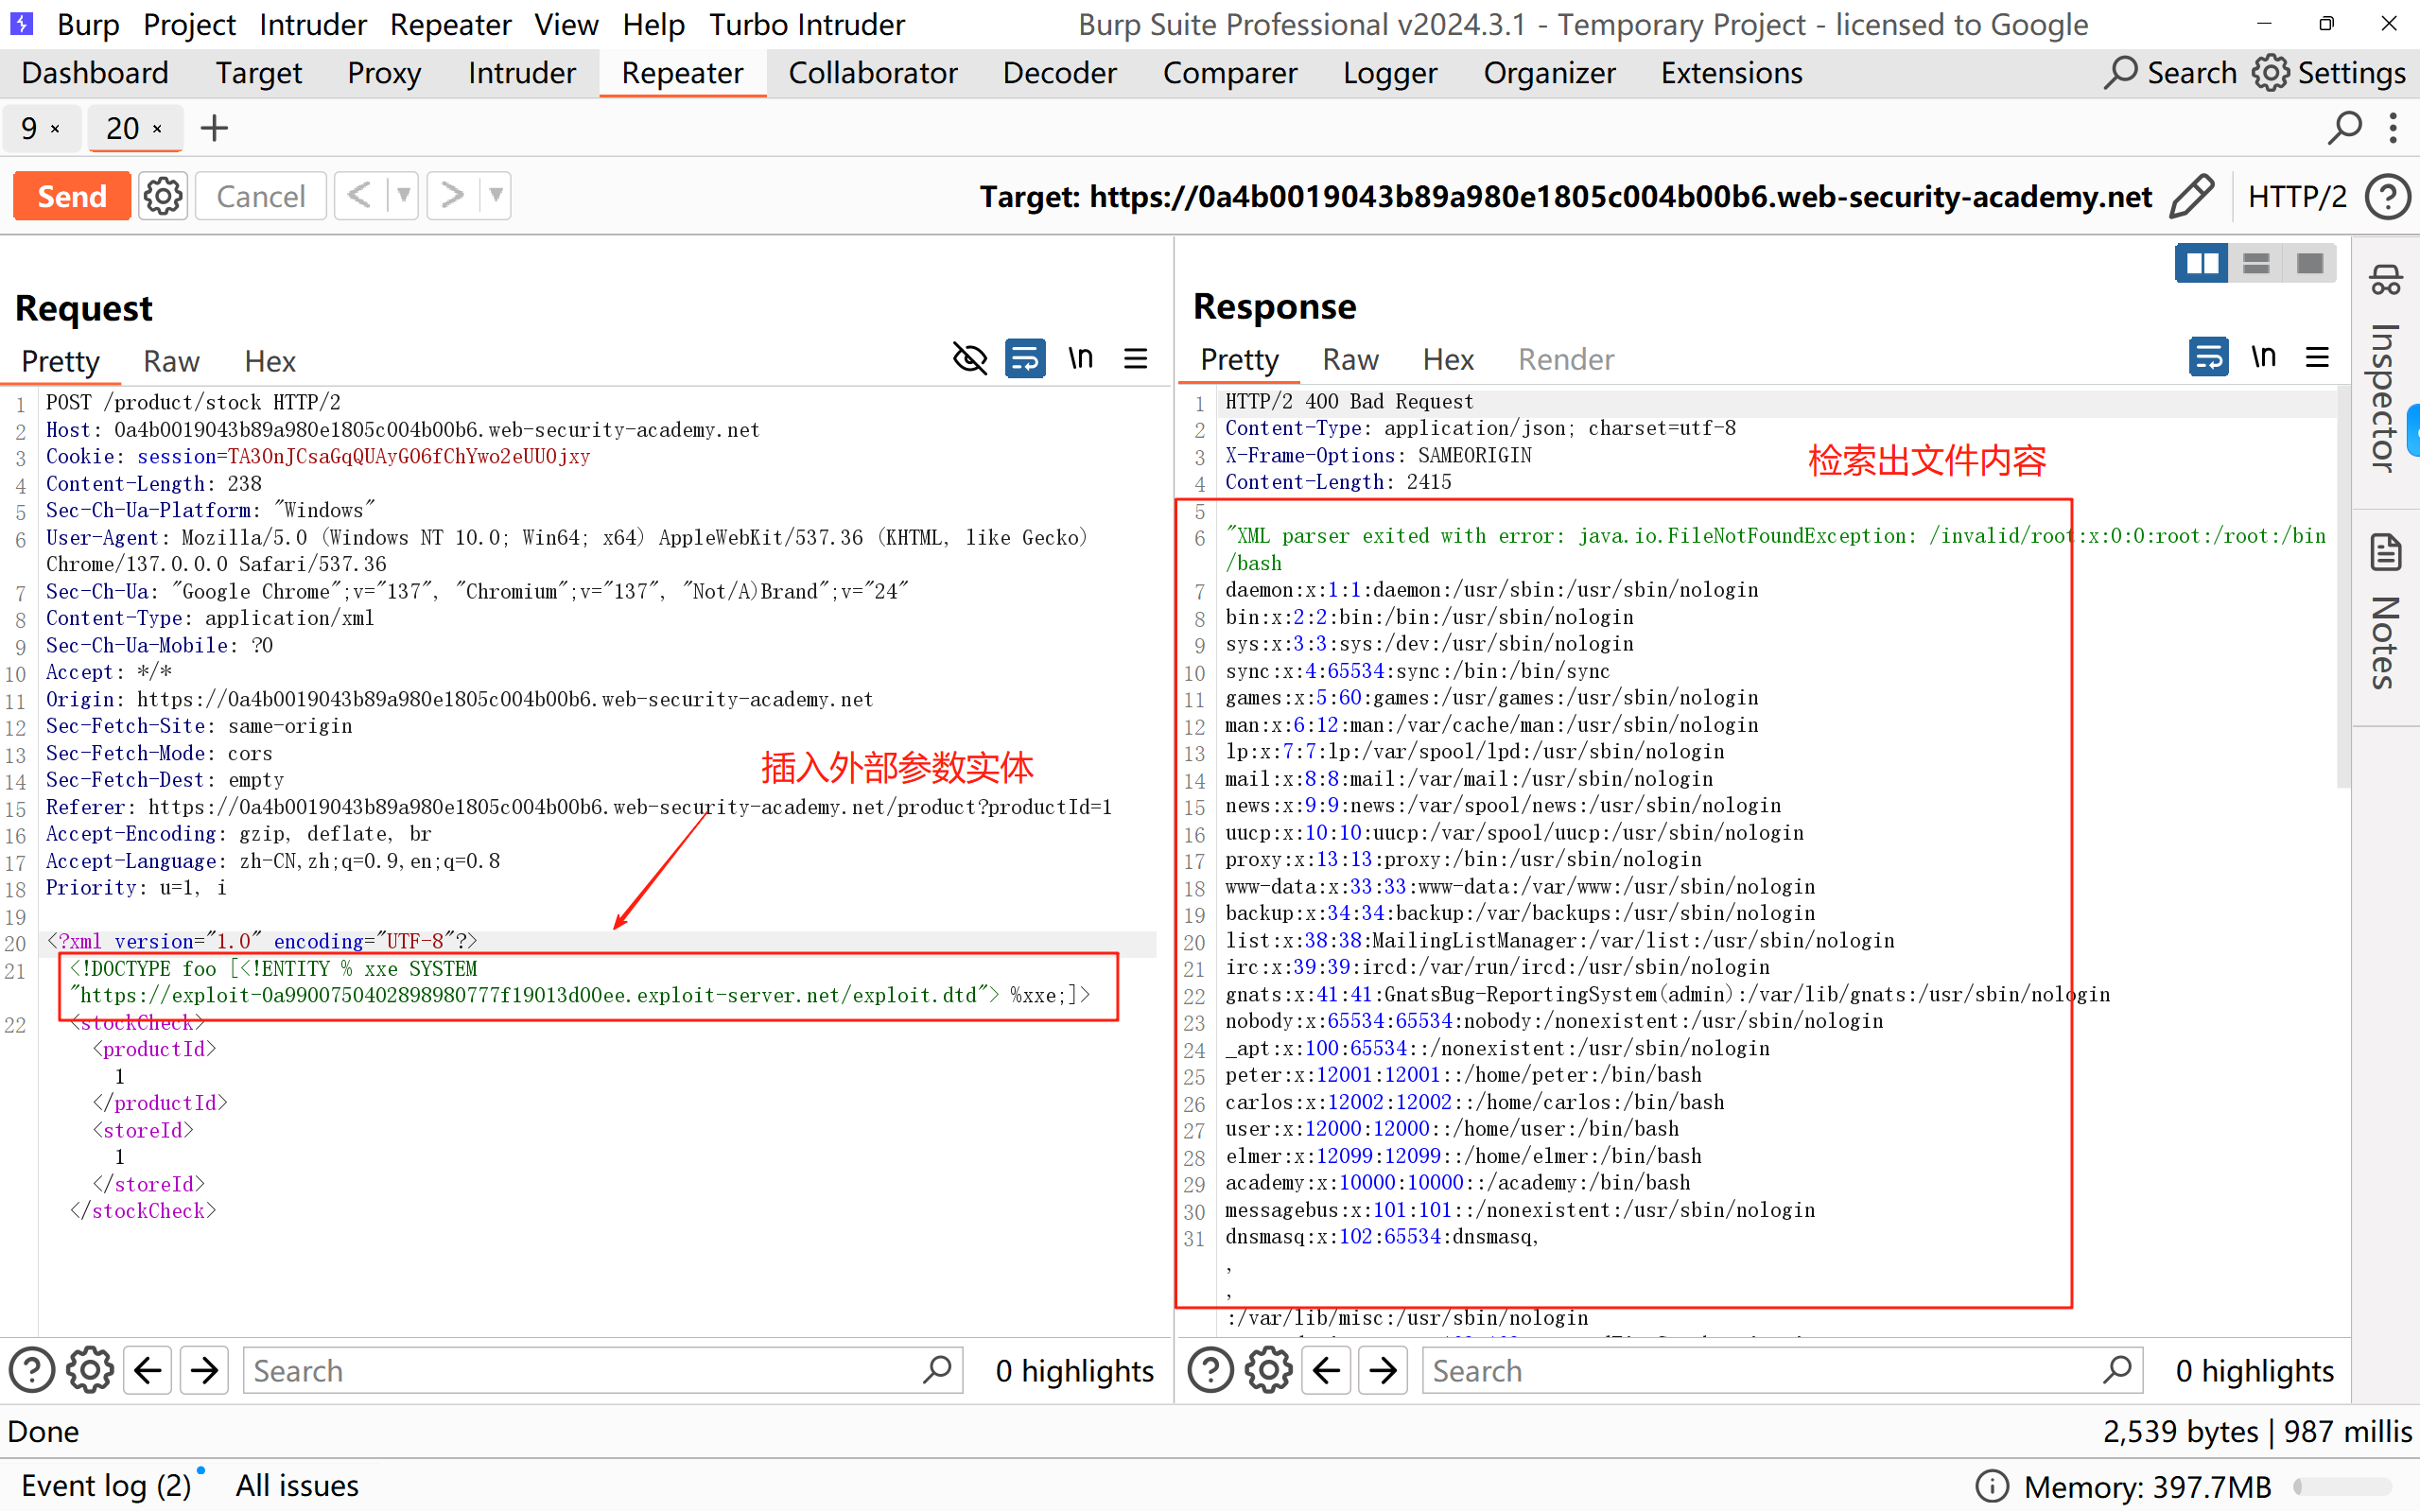
Task: Click the Response vertical scrollbar
Action: click(x=2342, y=600)
